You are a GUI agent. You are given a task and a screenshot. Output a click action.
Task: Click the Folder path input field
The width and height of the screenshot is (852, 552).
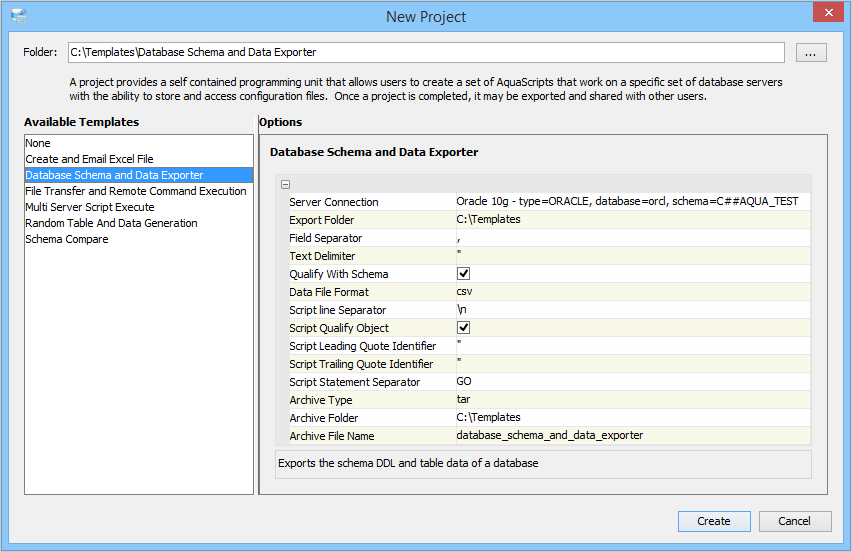(425, 52)
